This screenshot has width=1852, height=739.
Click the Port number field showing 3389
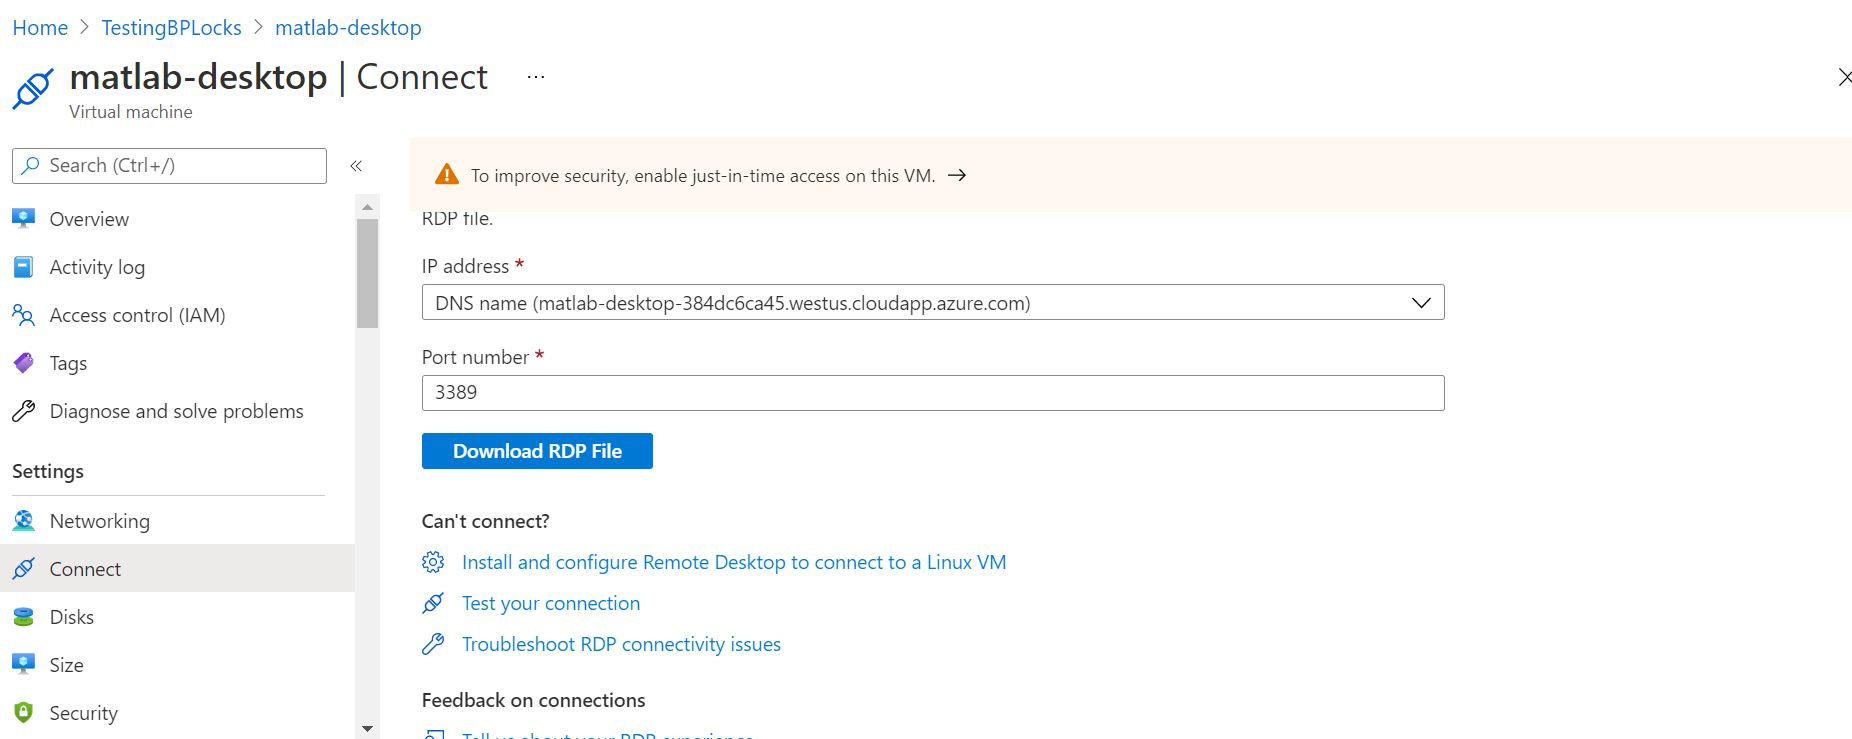(x=933, y=393)
